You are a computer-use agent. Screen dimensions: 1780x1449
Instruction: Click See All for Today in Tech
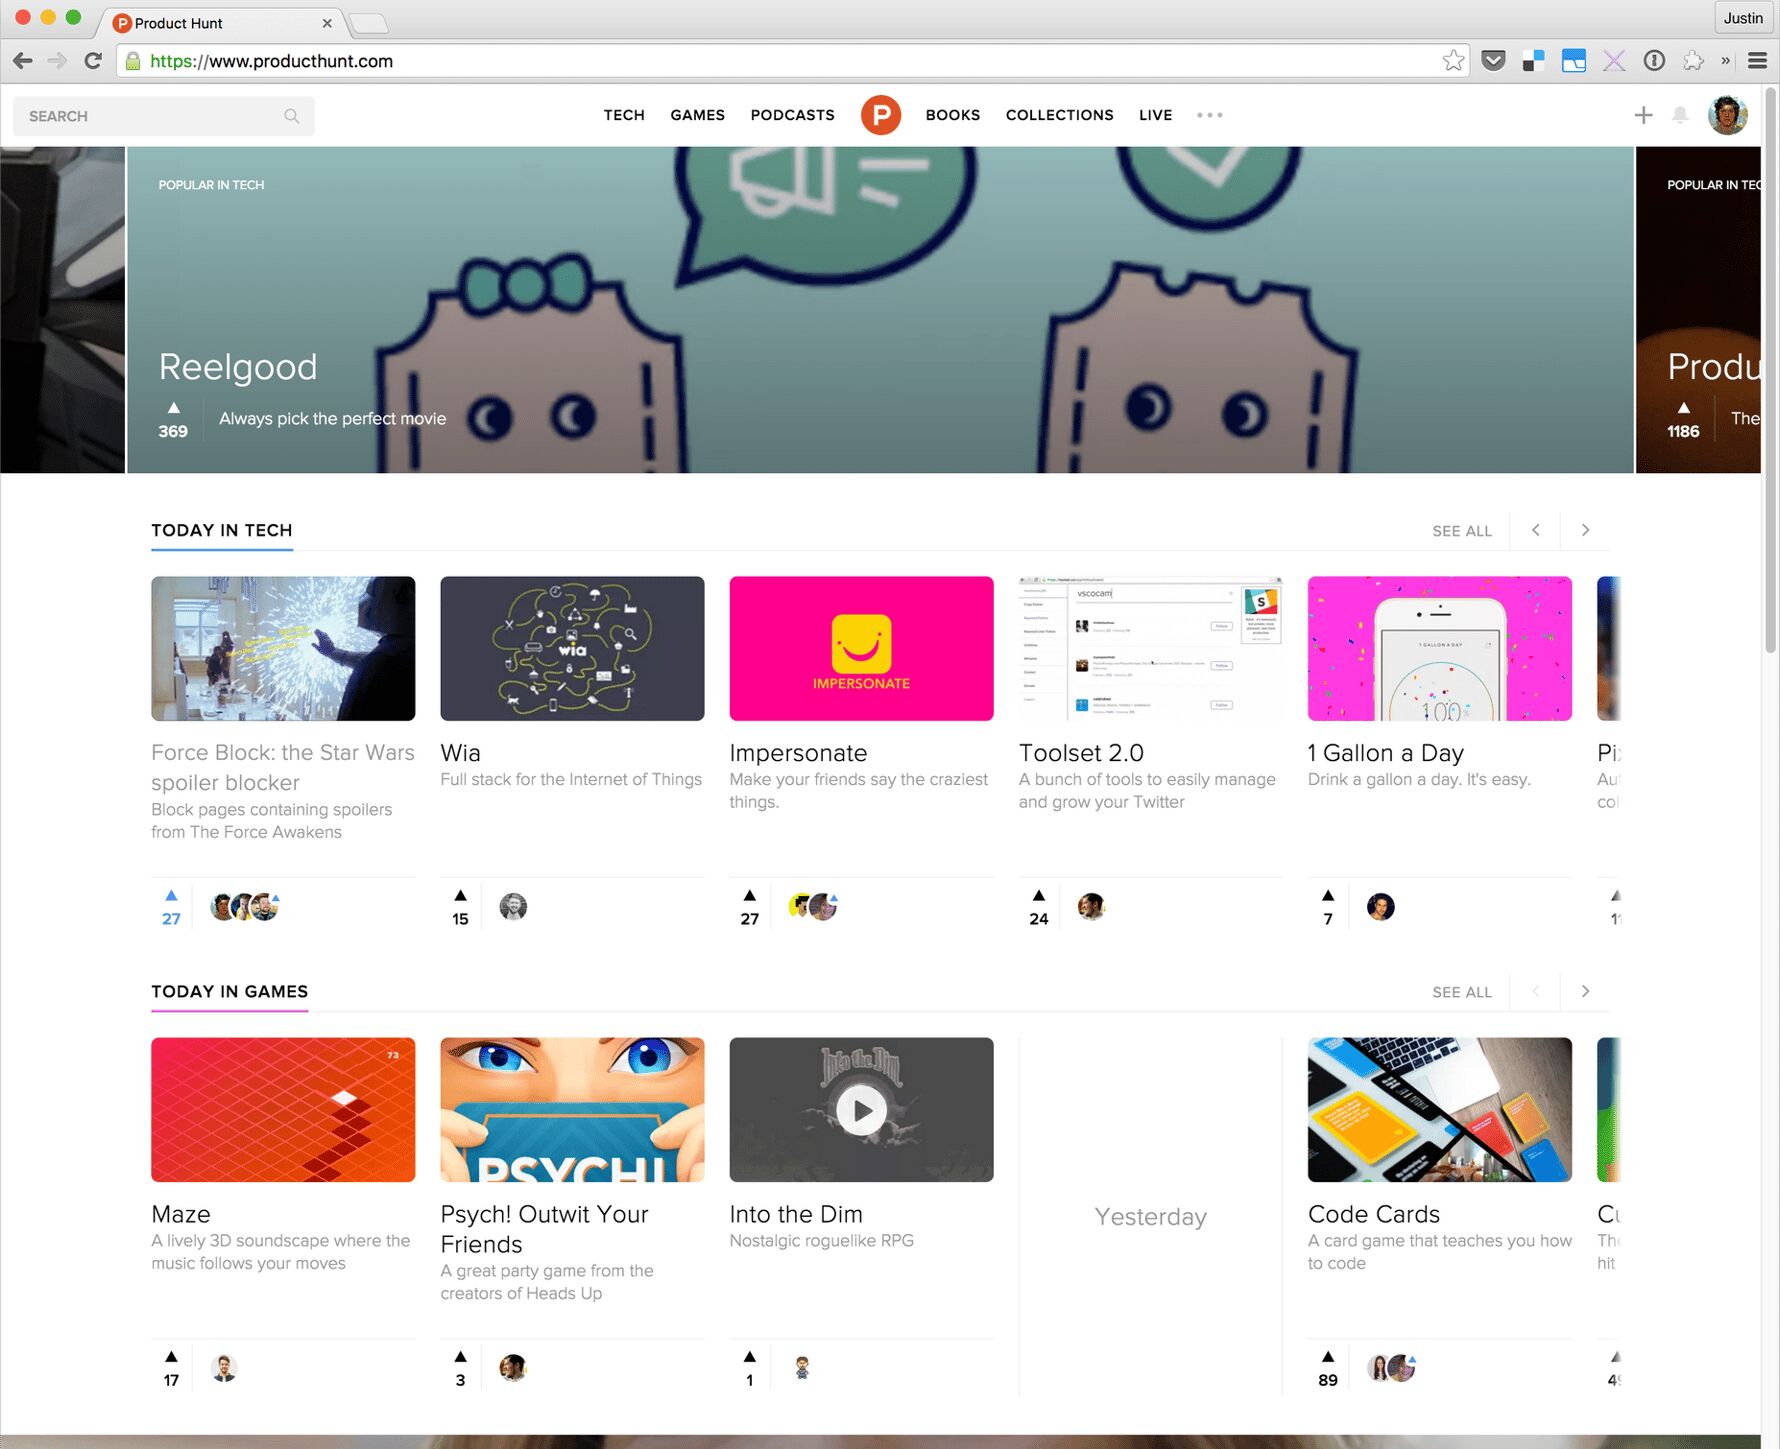1461,531
